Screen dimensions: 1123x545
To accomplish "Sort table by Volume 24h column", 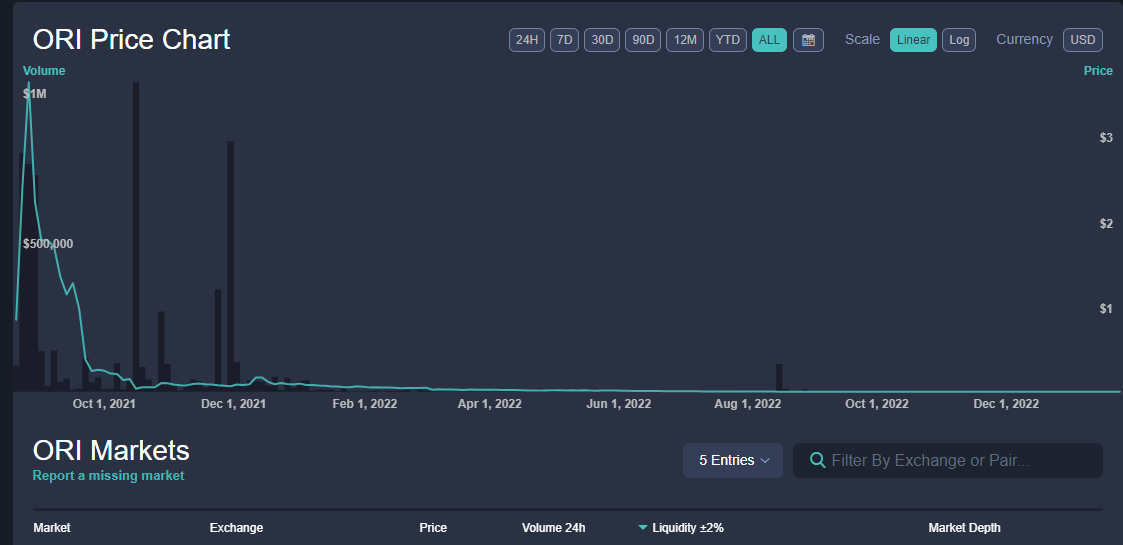I will [x=553, y=528].
